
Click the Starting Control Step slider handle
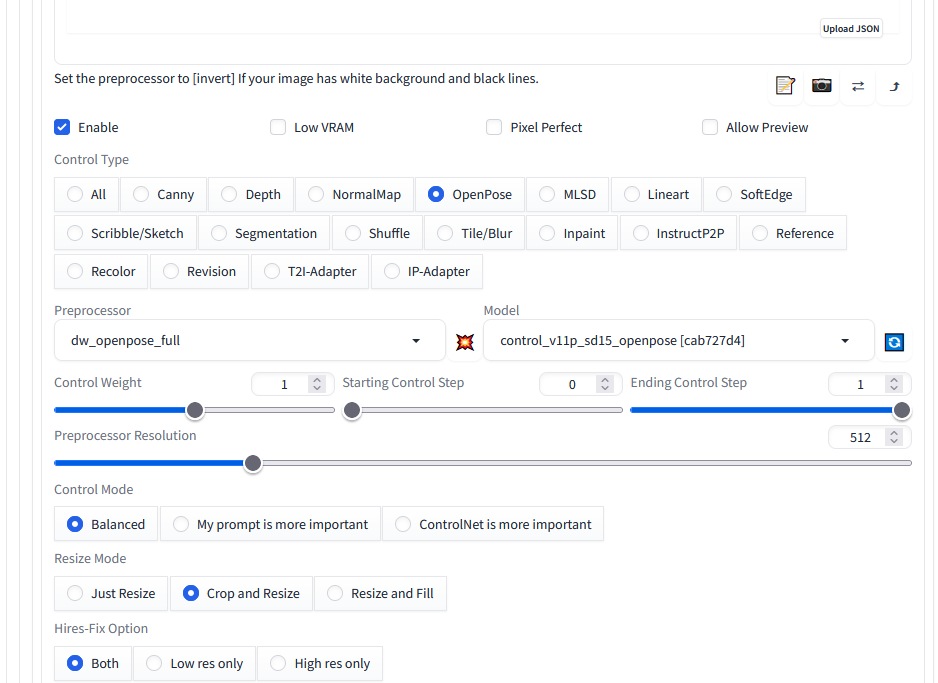[x=352, y=410]
